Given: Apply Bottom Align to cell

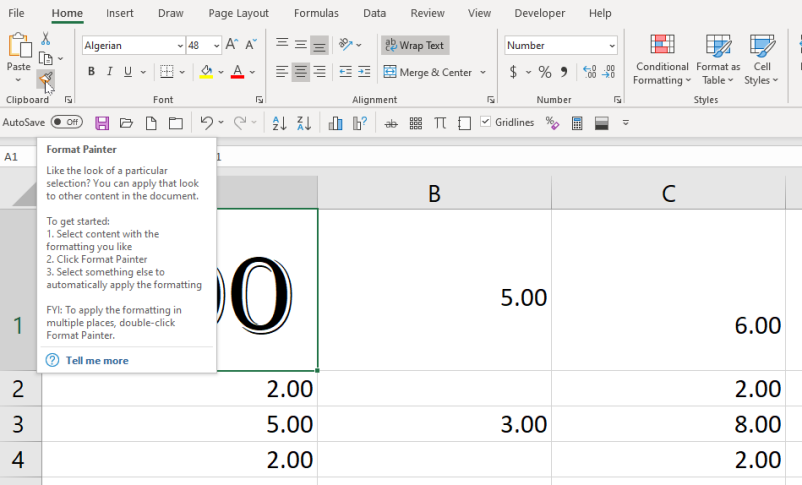Looking at the screenshot, I should click(x=319, y=46).
